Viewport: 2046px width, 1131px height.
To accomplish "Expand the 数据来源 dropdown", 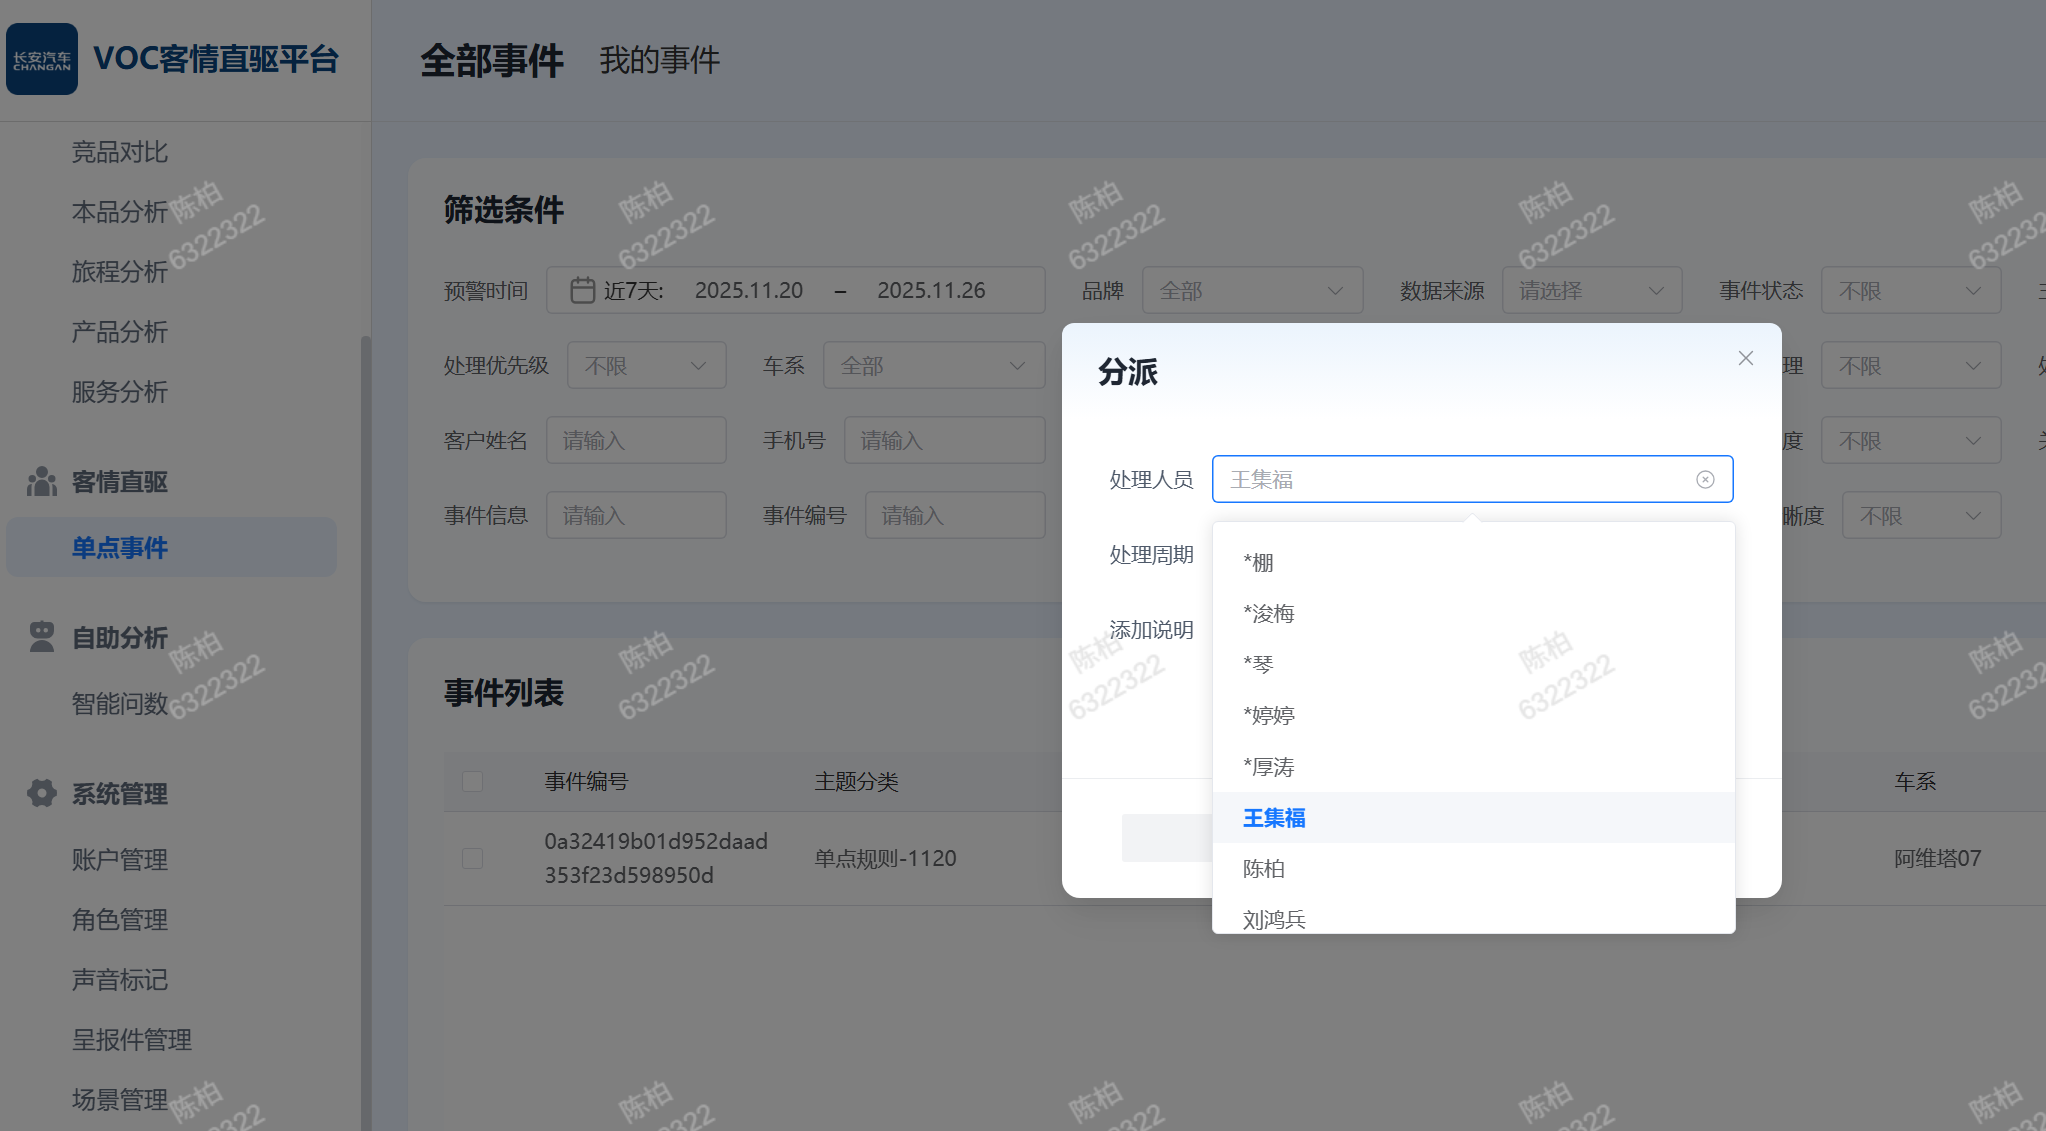I will pos(1591,290).
